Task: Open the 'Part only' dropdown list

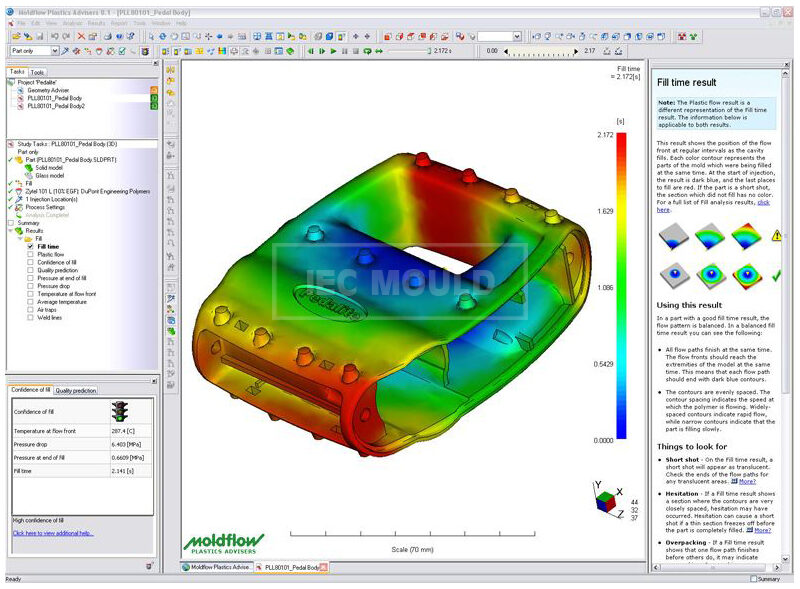Action: tap(54, 50)
